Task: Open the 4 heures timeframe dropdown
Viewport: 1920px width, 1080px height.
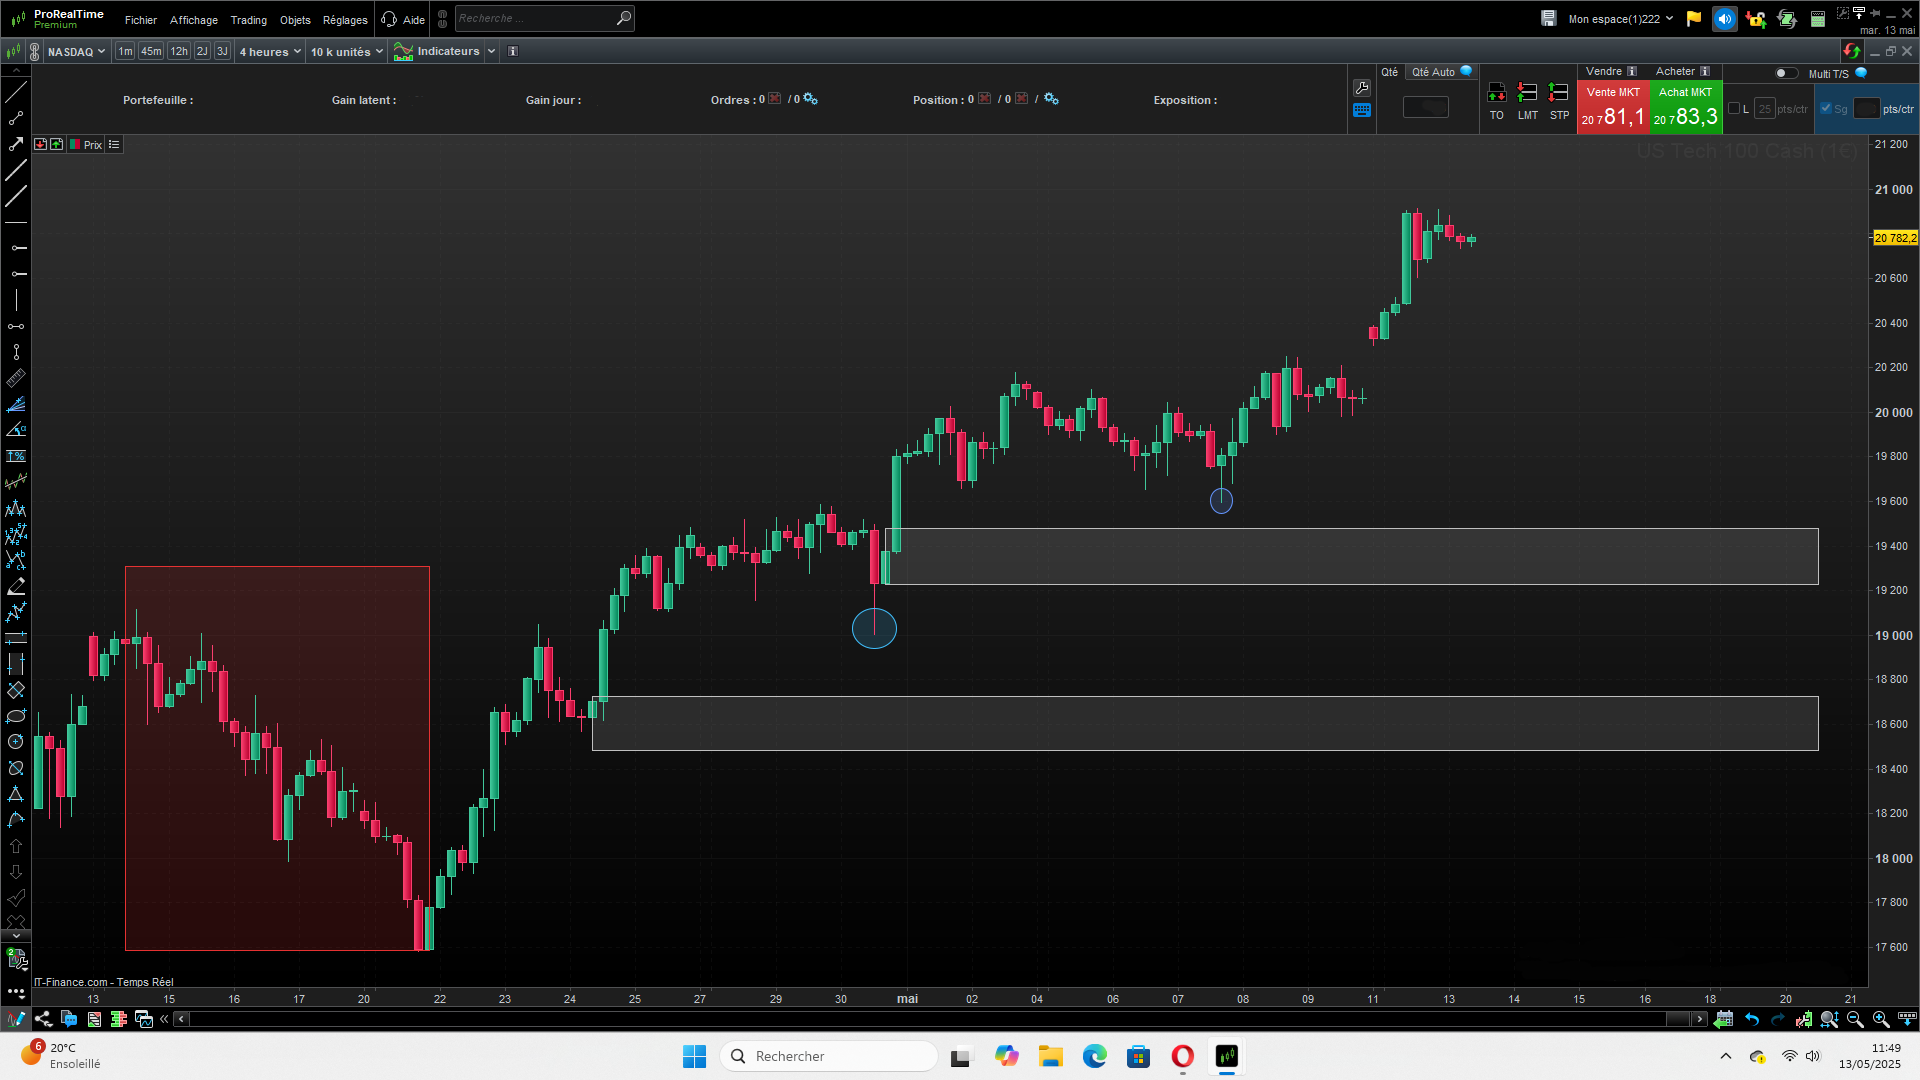Action: coord(270,52)
